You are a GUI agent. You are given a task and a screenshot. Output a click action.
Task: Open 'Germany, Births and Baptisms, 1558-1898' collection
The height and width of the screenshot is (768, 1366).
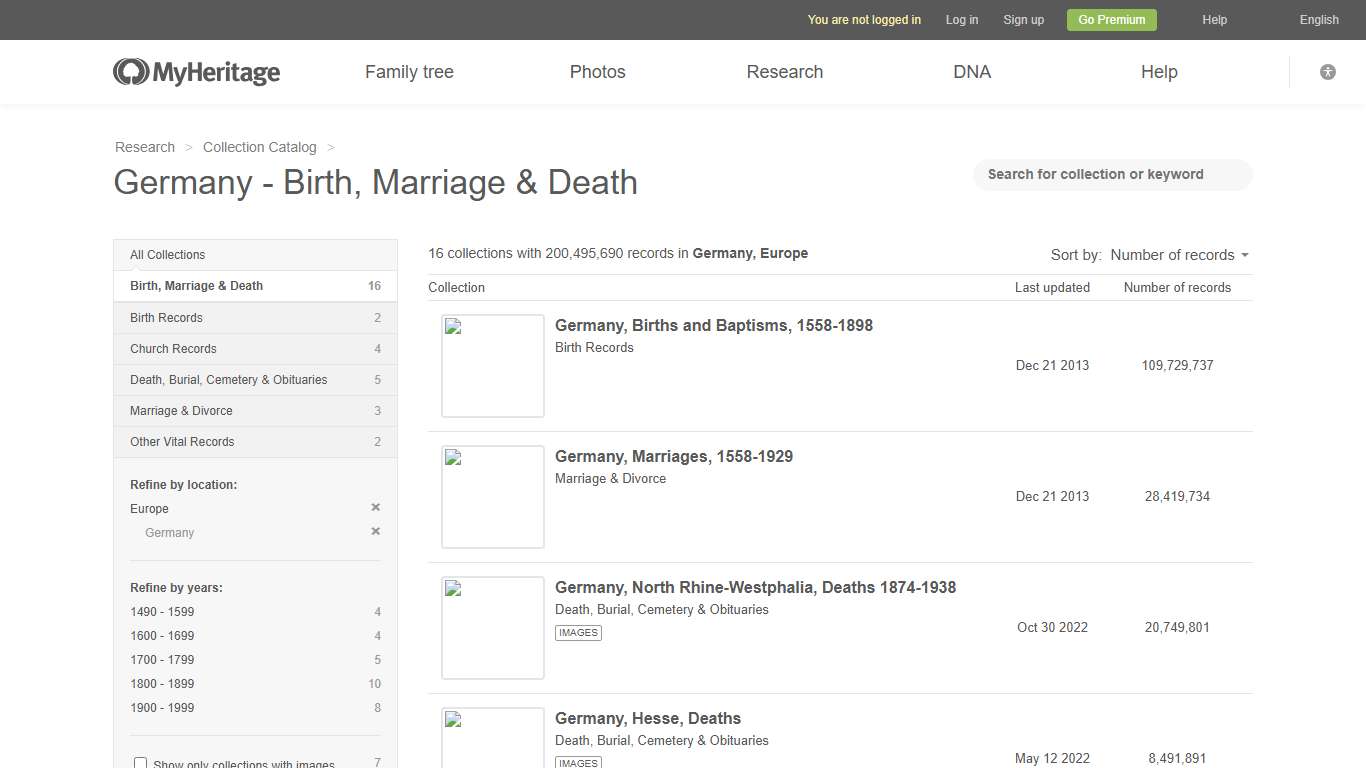713,325
